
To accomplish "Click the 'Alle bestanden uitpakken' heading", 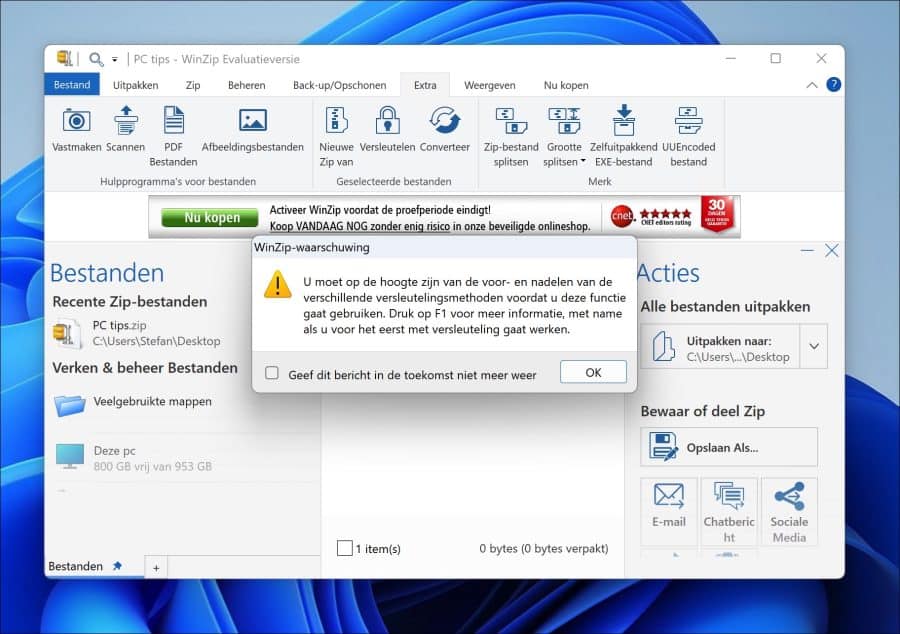I will [726, 306].
